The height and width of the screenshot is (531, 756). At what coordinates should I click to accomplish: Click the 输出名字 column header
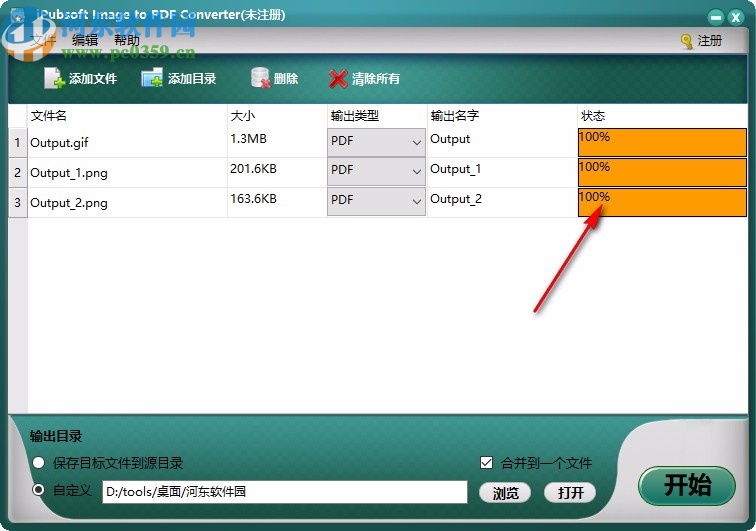click(502, 116)
